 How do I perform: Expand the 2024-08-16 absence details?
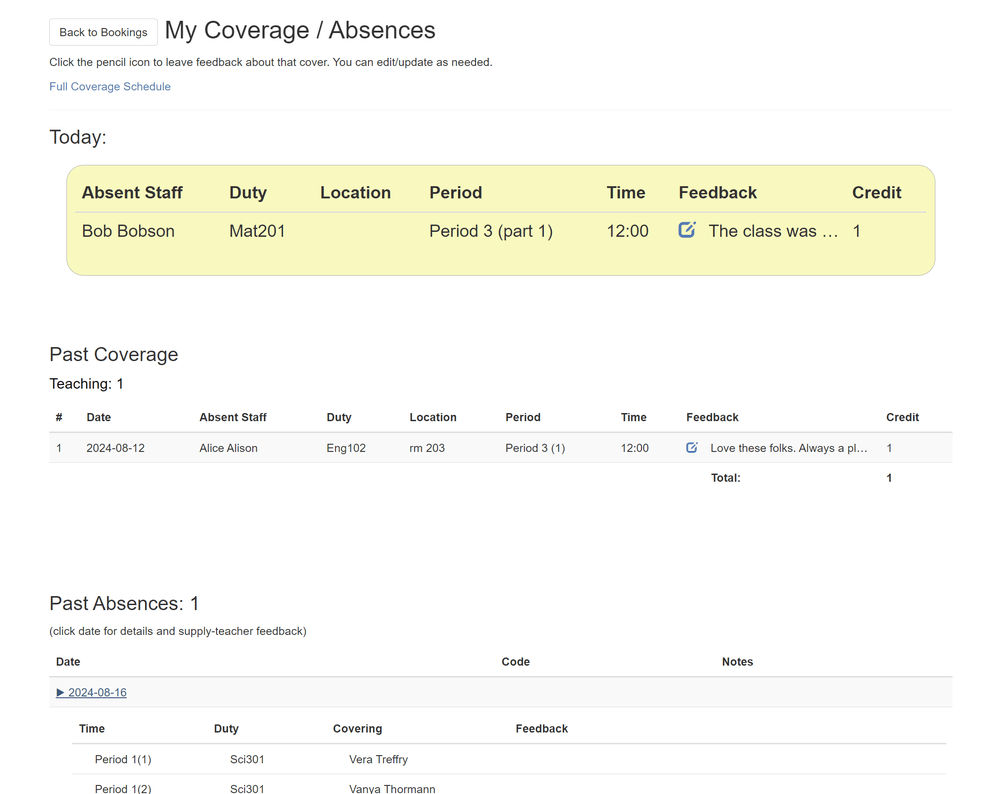[91, 692]
